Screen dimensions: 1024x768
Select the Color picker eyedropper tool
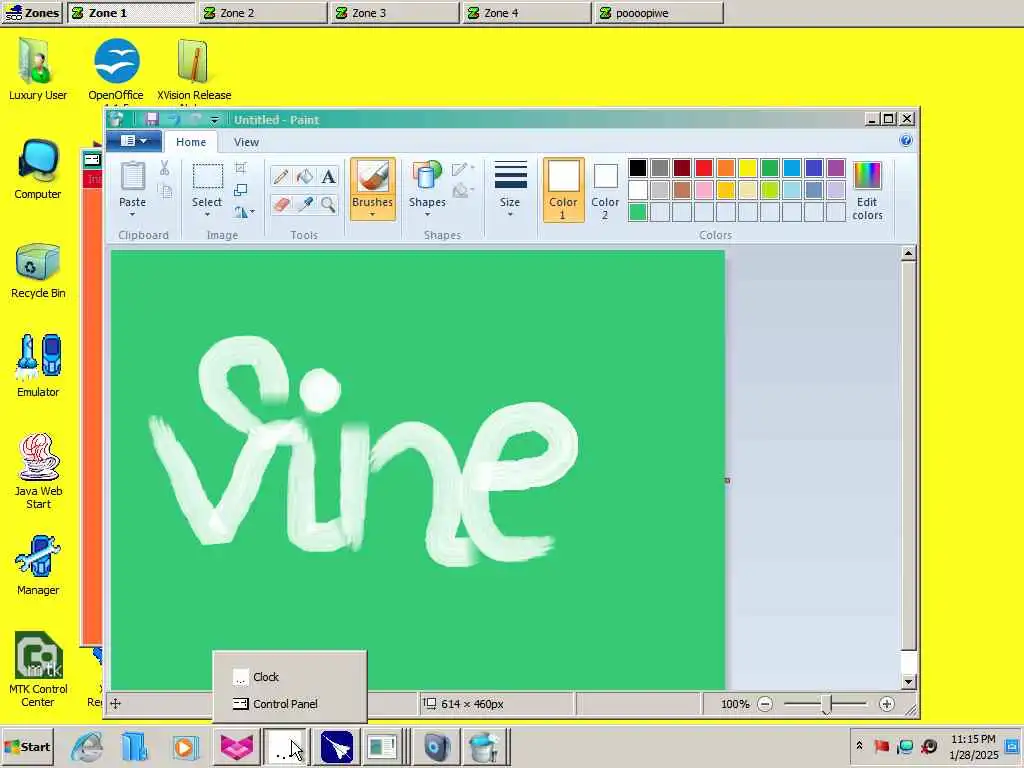304,204
